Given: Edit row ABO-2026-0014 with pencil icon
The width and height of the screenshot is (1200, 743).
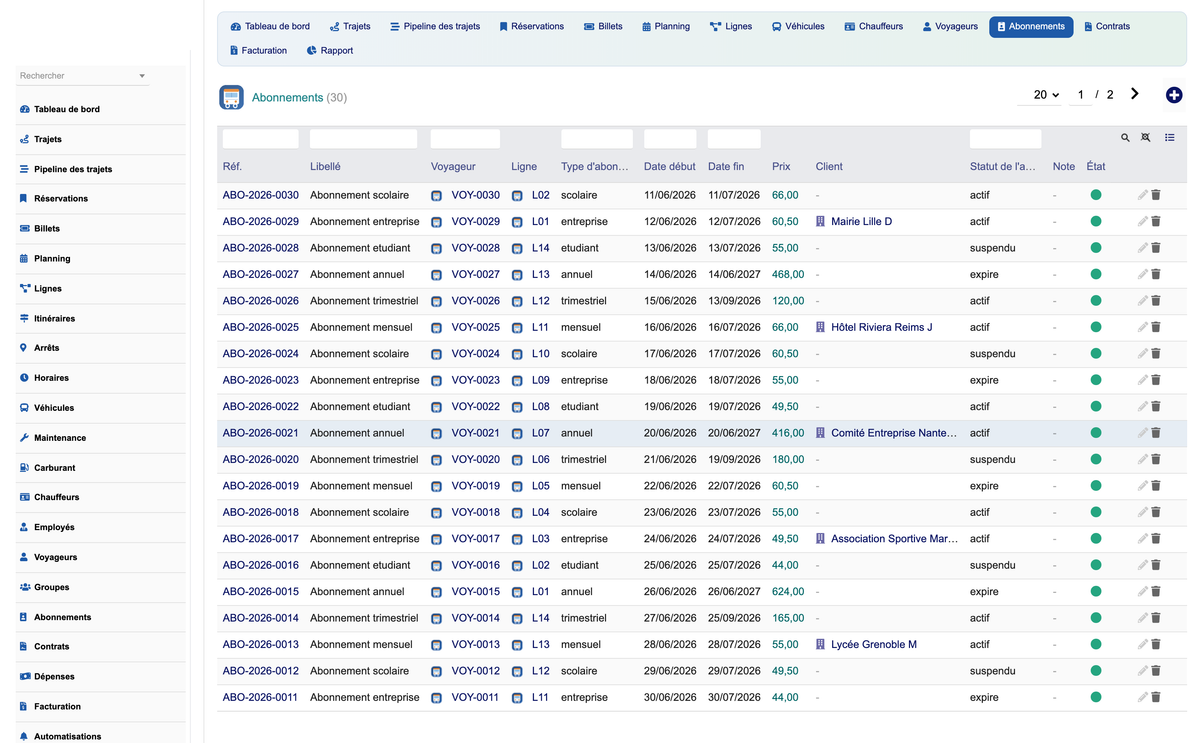Looking at the screenshot, I should pos(1143,618).
